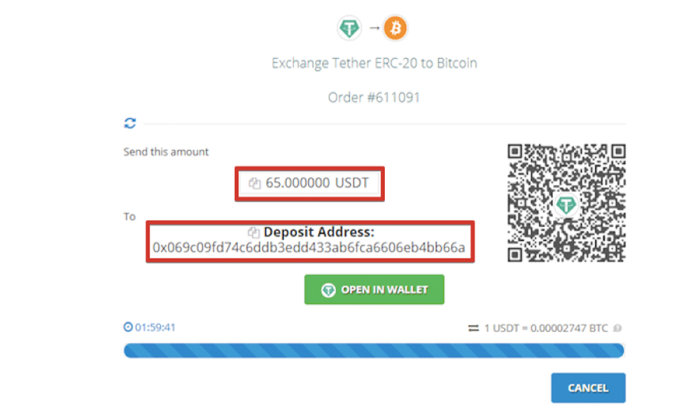700x409 pixels.
Task: Click the Tether icon inside Open in Wallet
Action: click(x=328, y=290)
